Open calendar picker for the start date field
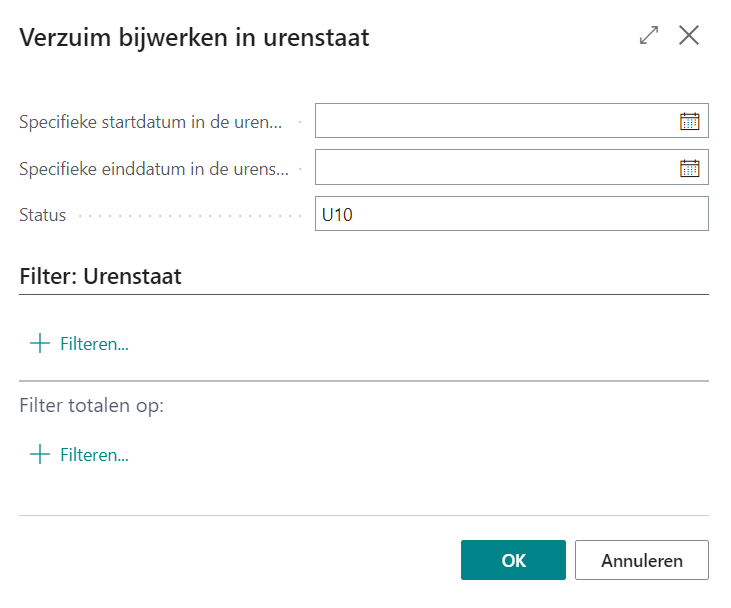The image size is (731, 608). point(689,121)
